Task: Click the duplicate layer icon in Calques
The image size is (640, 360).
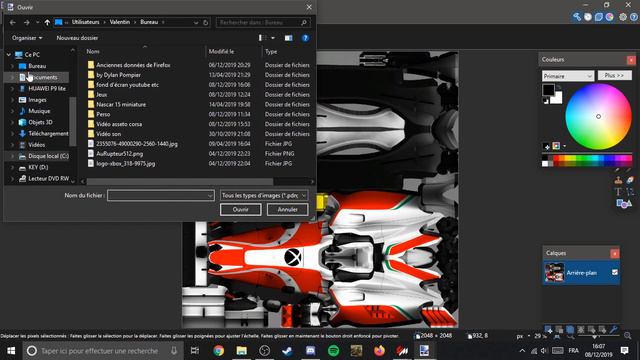Action: click(x=570, y=329)
